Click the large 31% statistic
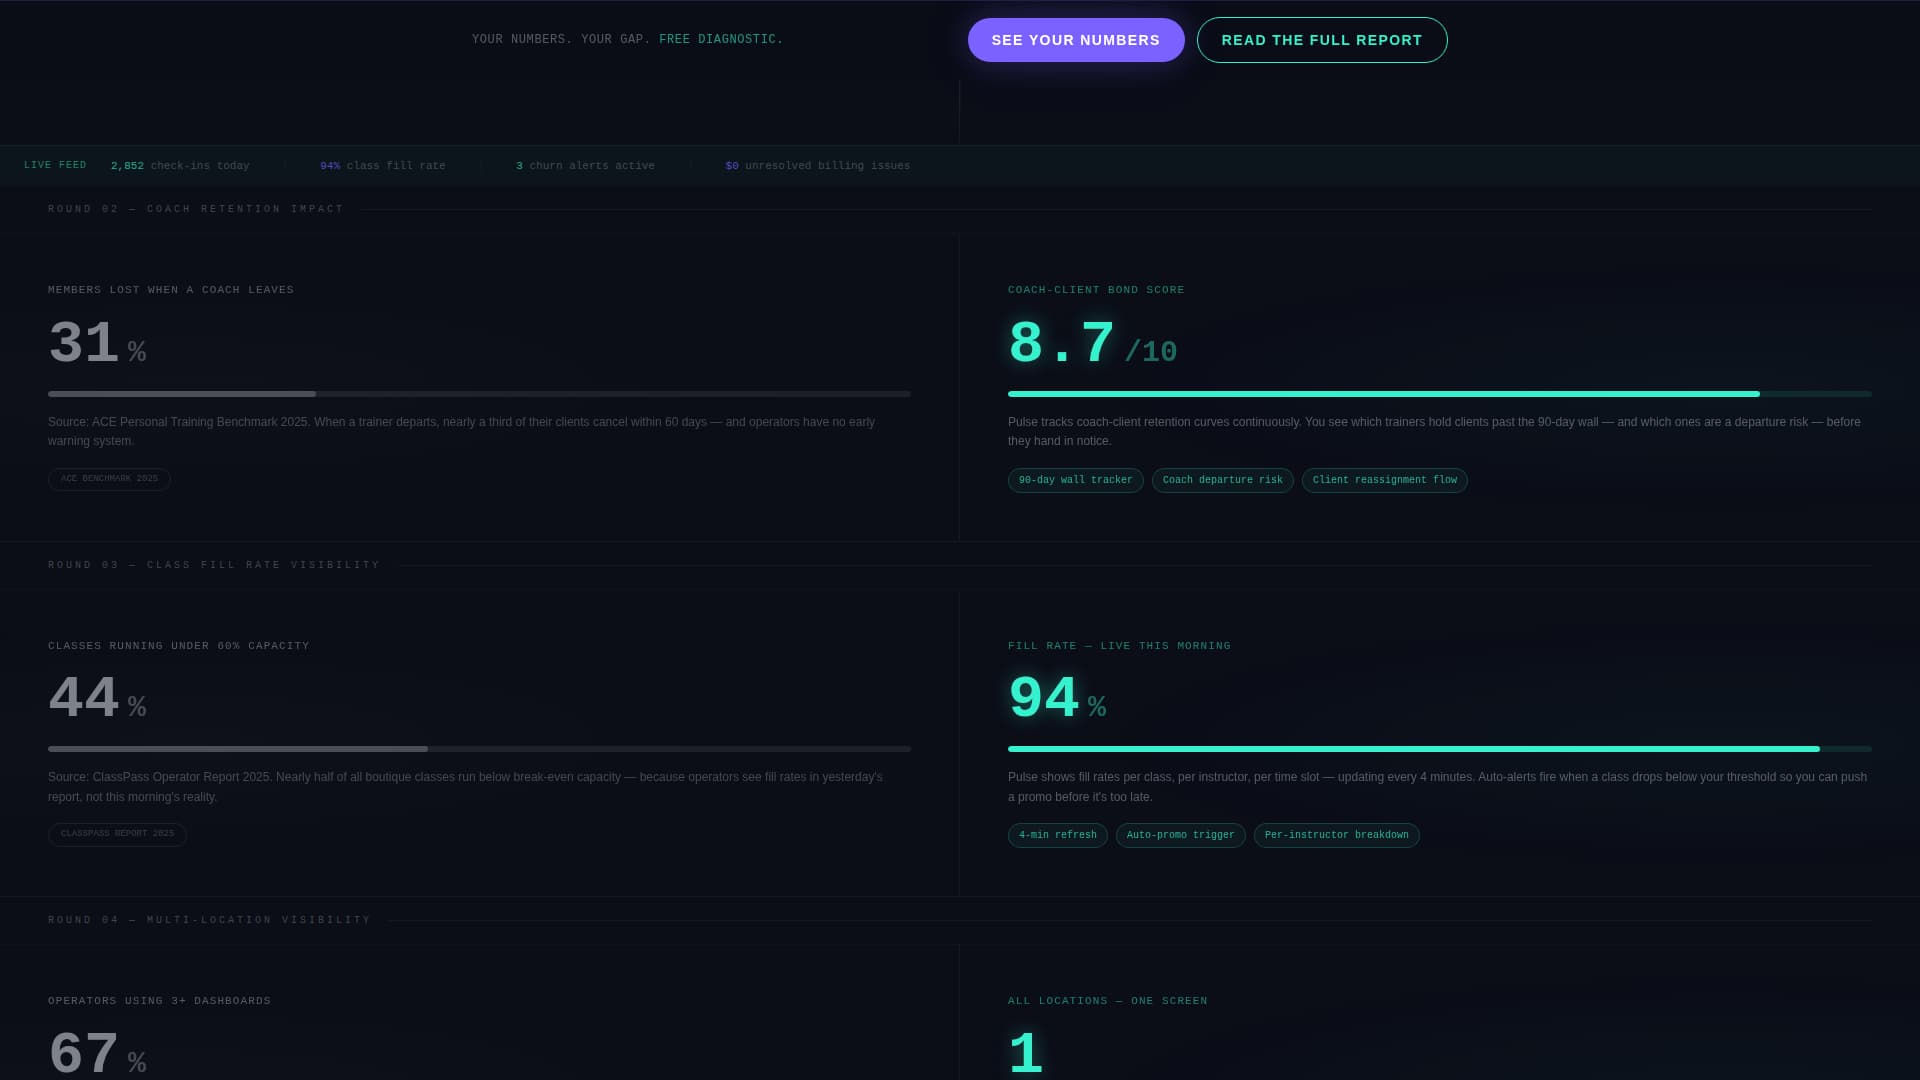Viewport: 1920px width, 1080px height. click(97, 344)
